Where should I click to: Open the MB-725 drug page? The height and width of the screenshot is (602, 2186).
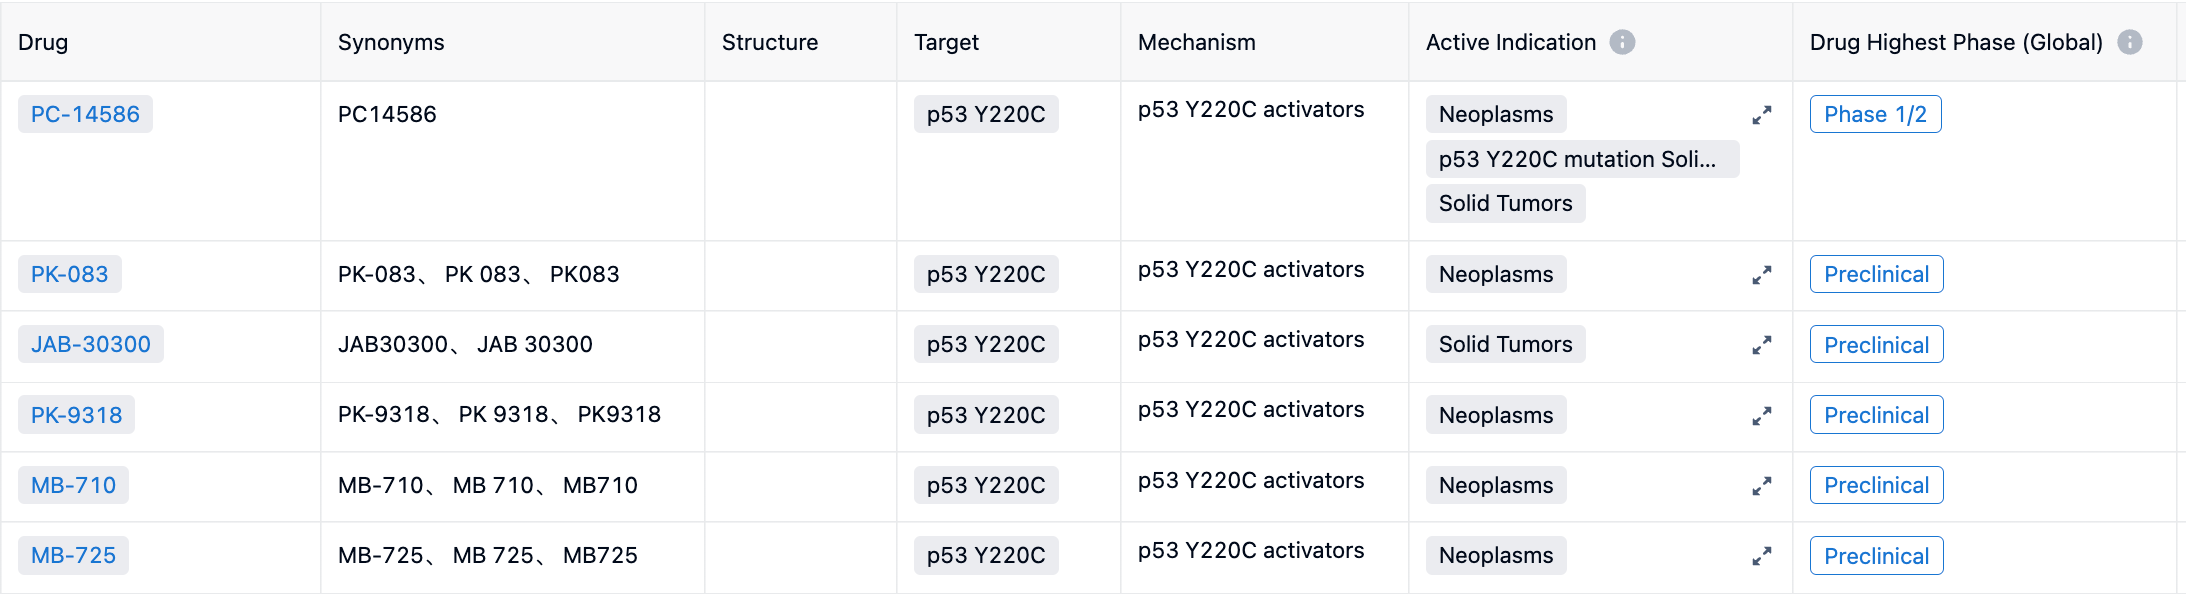73,555
